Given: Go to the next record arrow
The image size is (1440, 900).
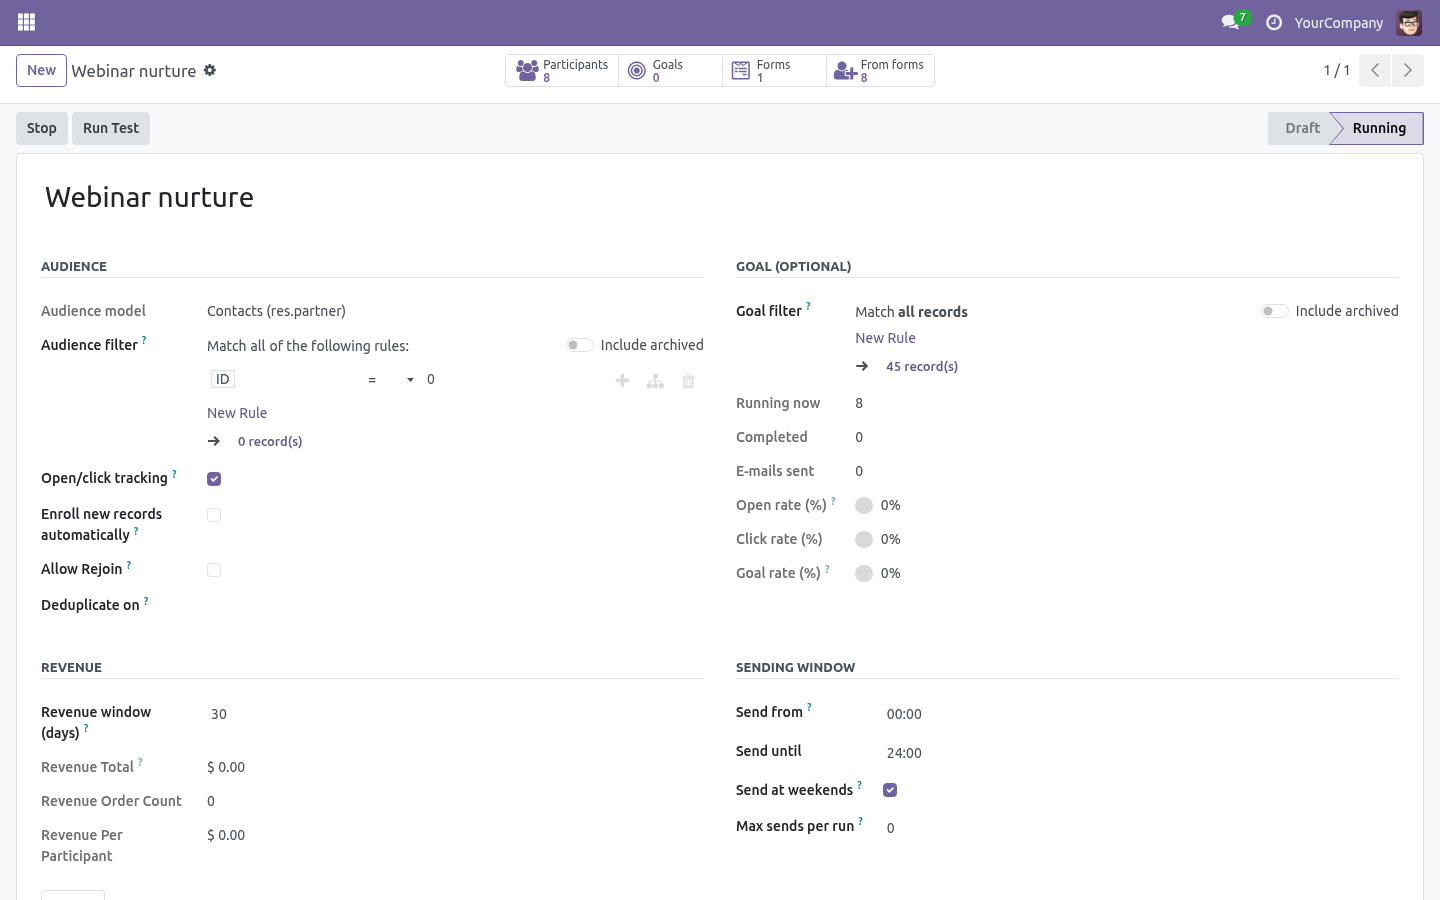Looking at the screenshot, I should click(1408, 70).
